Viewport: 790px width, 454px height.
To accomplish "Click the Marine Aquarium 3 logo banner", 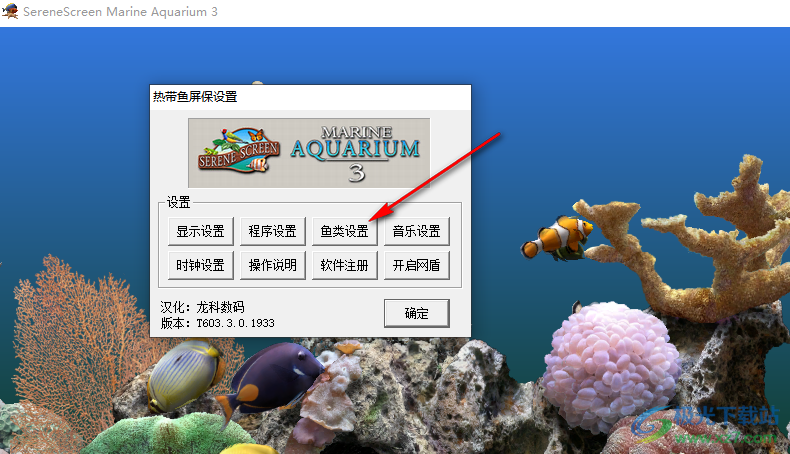I will coord(309,153).
